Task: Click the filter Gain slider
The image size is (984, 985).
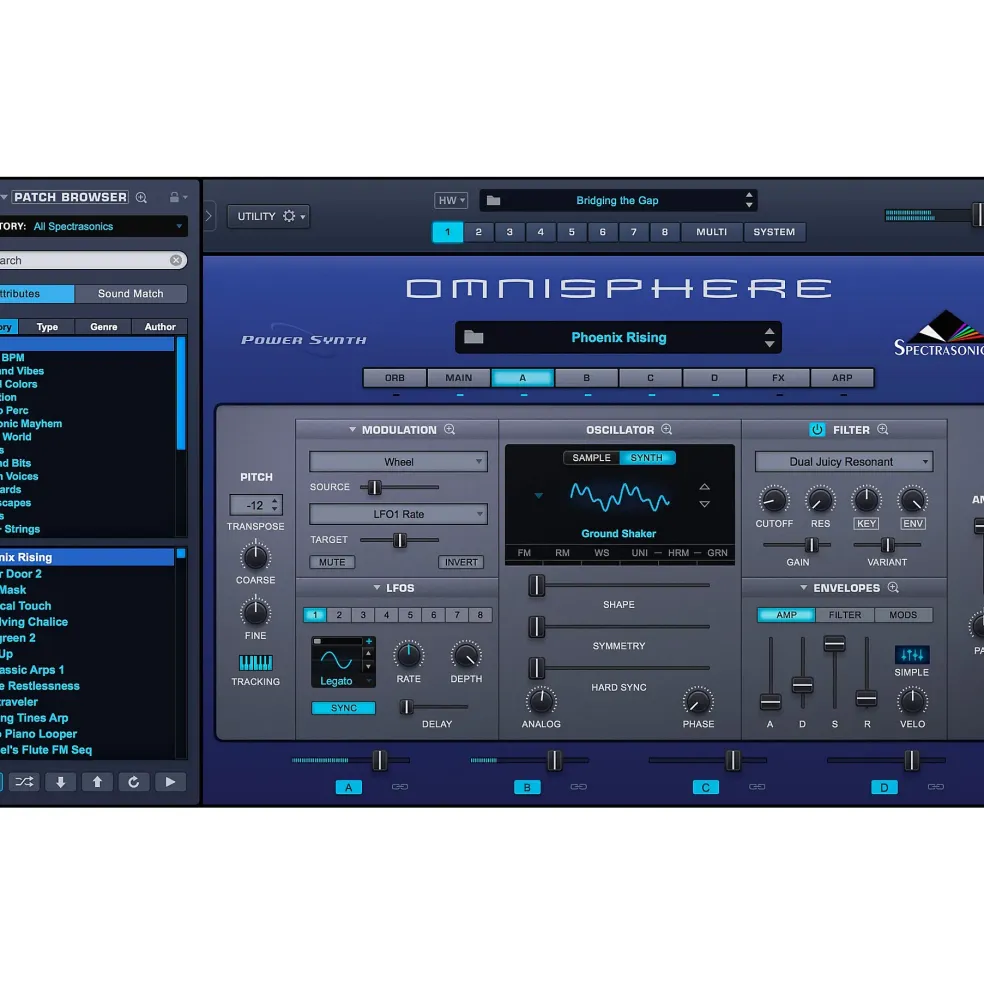Action: pyautogui.click(x=797, y=545)
